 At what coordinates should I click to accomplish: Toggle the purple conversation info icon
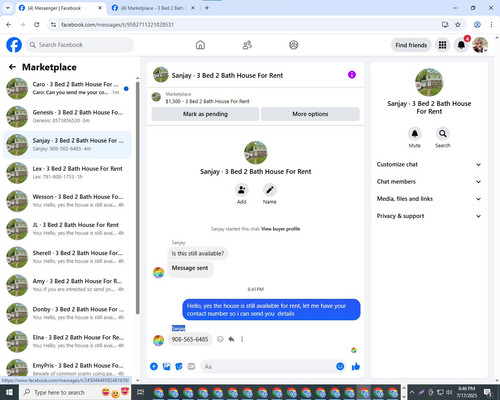tap(352, 75)
